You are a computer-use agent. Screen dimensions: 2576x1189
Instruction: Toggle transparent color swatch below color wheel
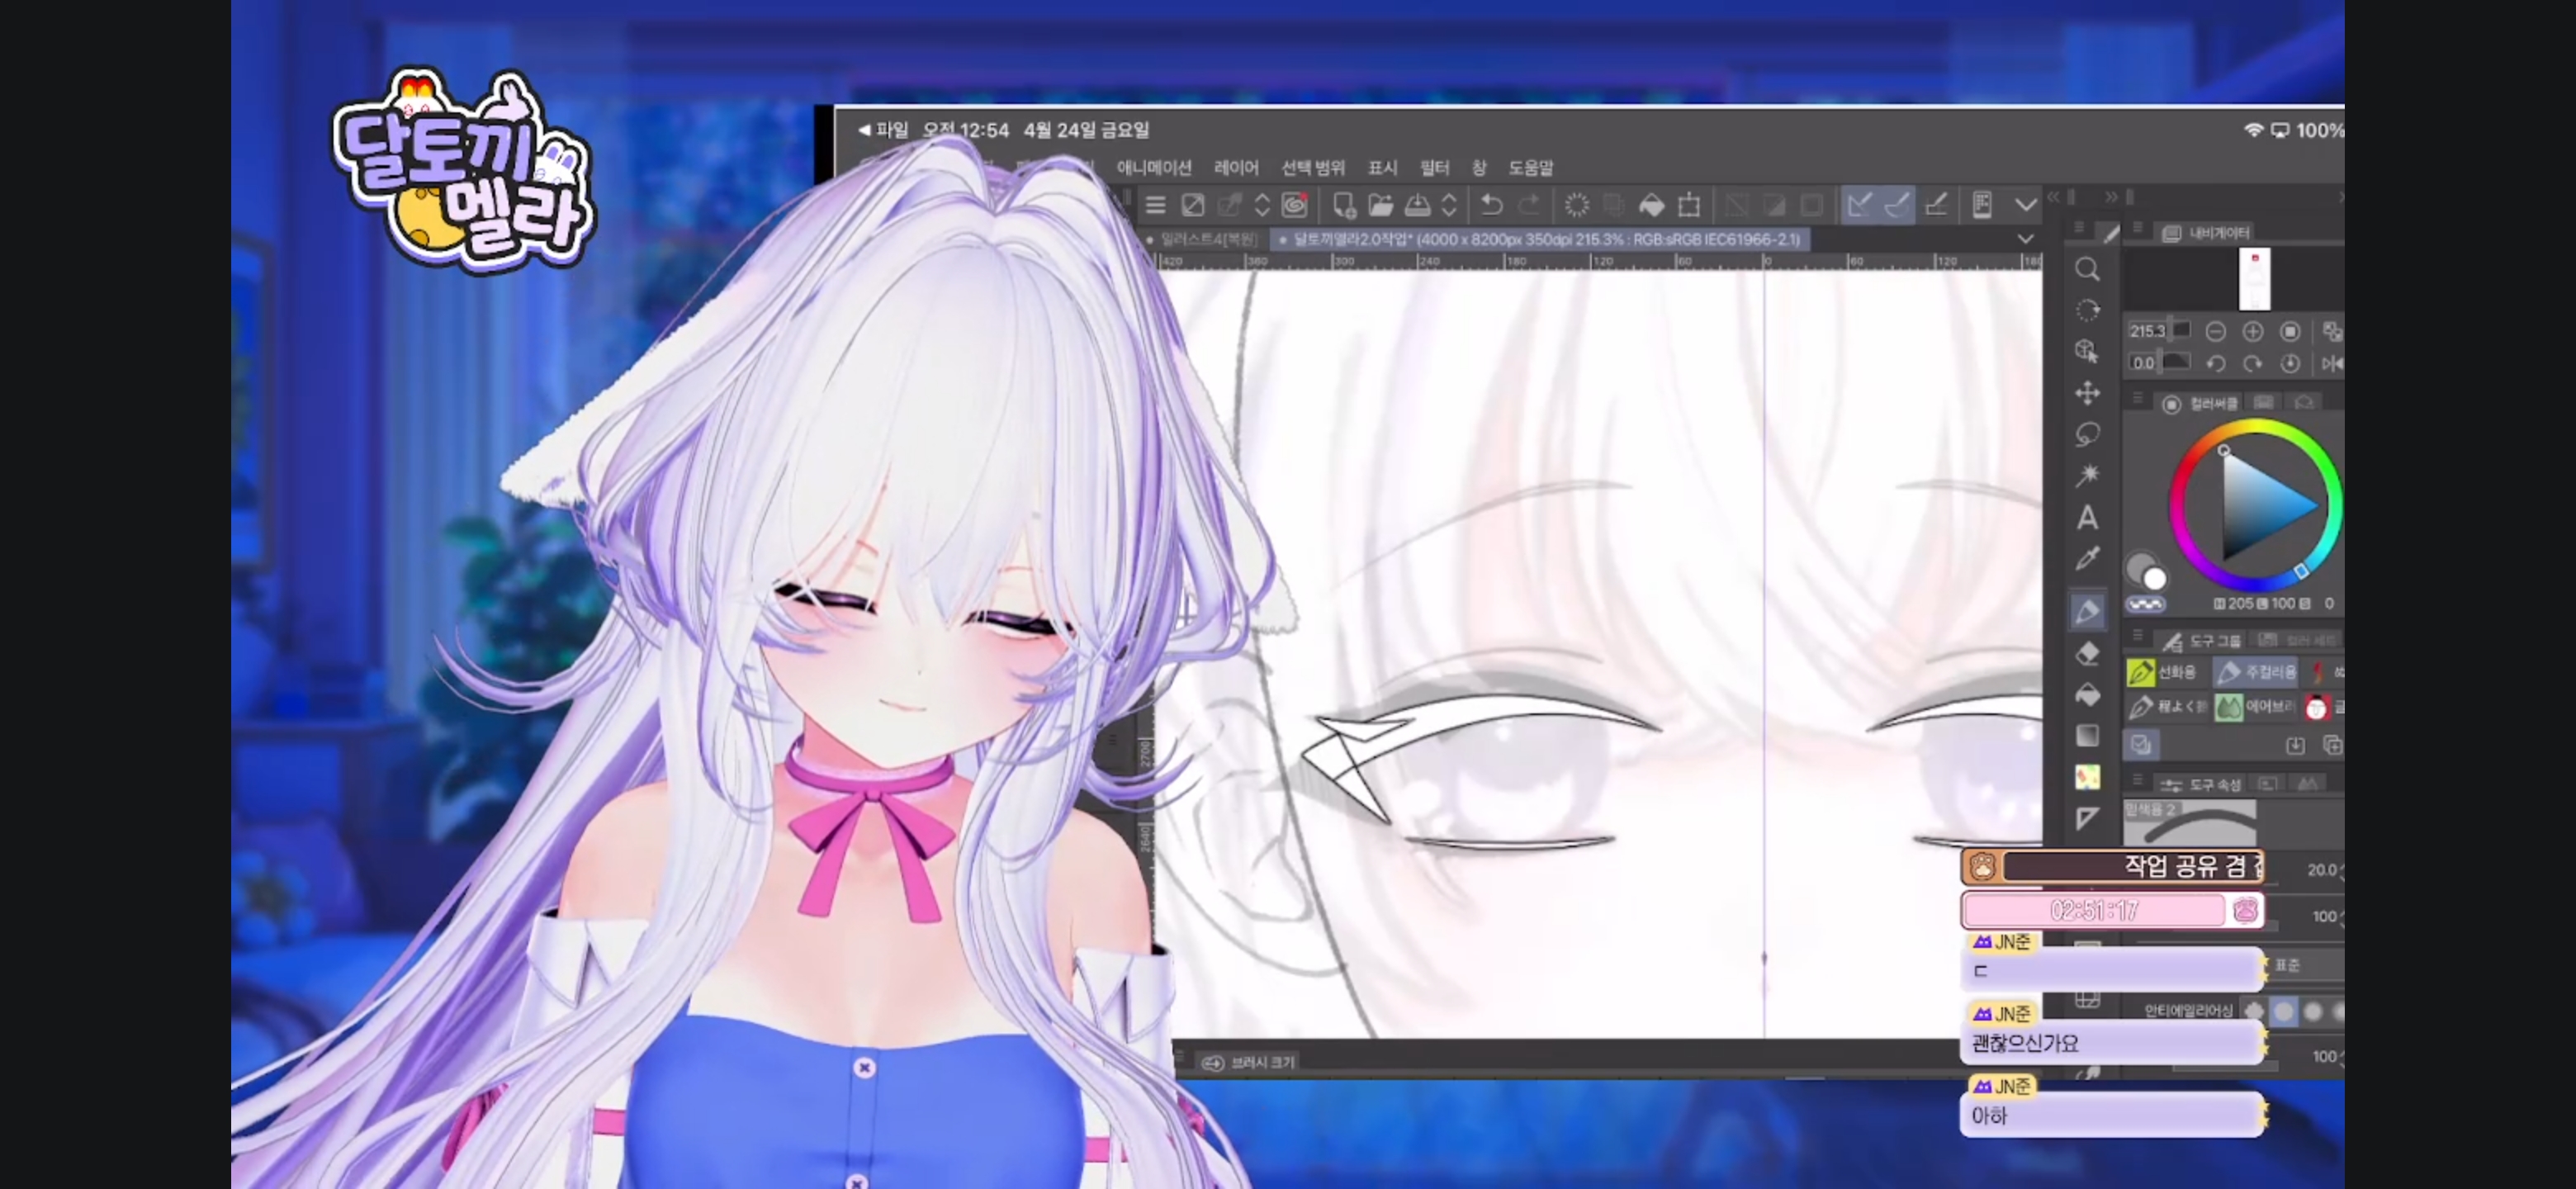tap(2145, 604)
